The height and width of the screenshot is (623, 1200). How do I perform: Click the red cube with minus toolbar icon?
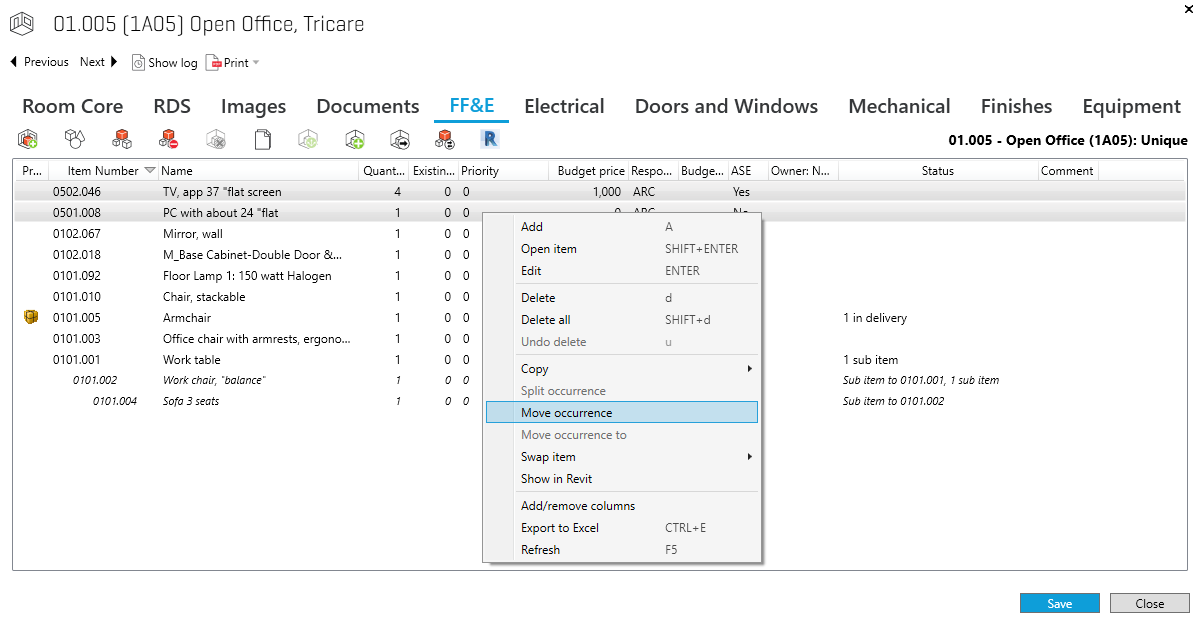[168, 139]
